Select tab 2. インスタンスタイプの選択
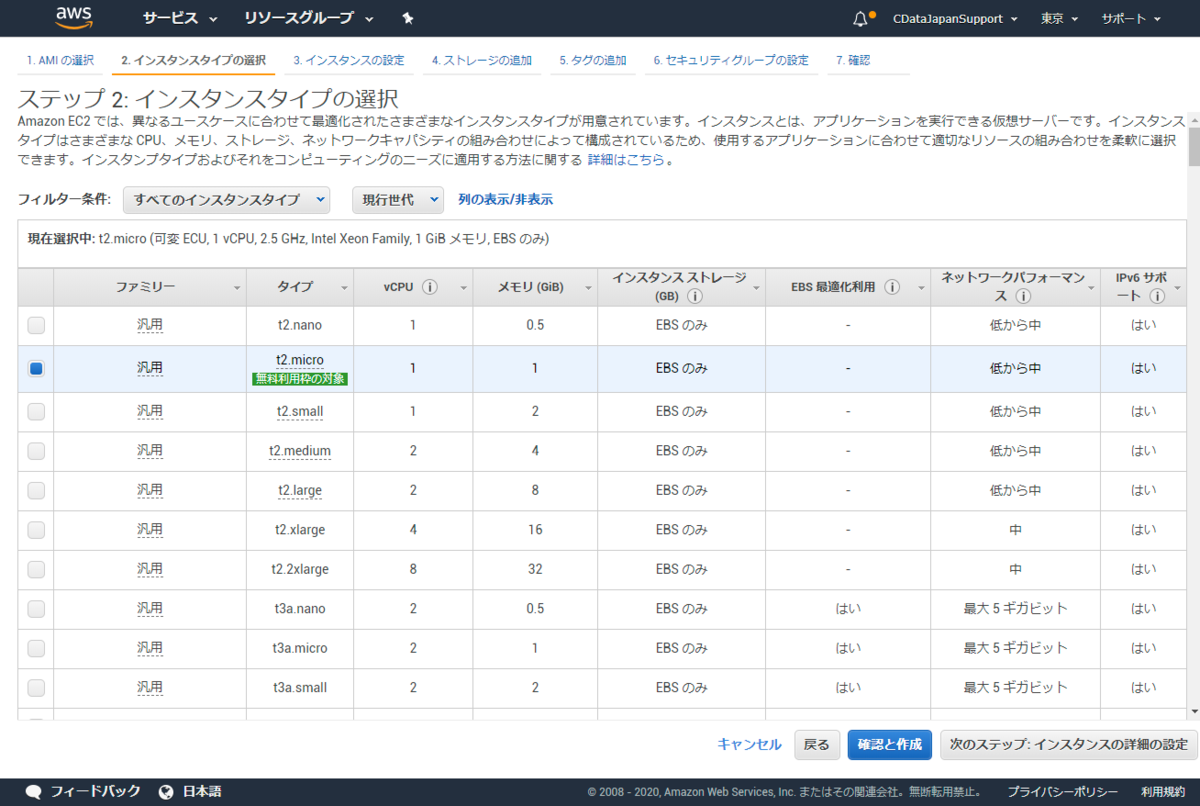The height and width of the screenshot is (806, 1200). coord(194,61)
